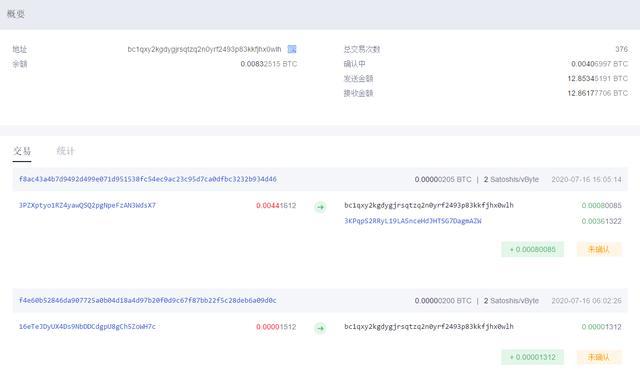Viewport: 640px width, 378px height.
Task: Open input address 3PZXptyo1RZ4yawQSQ2pgNpeFzAN3WdsX7
Action: (x=87, y=205)
